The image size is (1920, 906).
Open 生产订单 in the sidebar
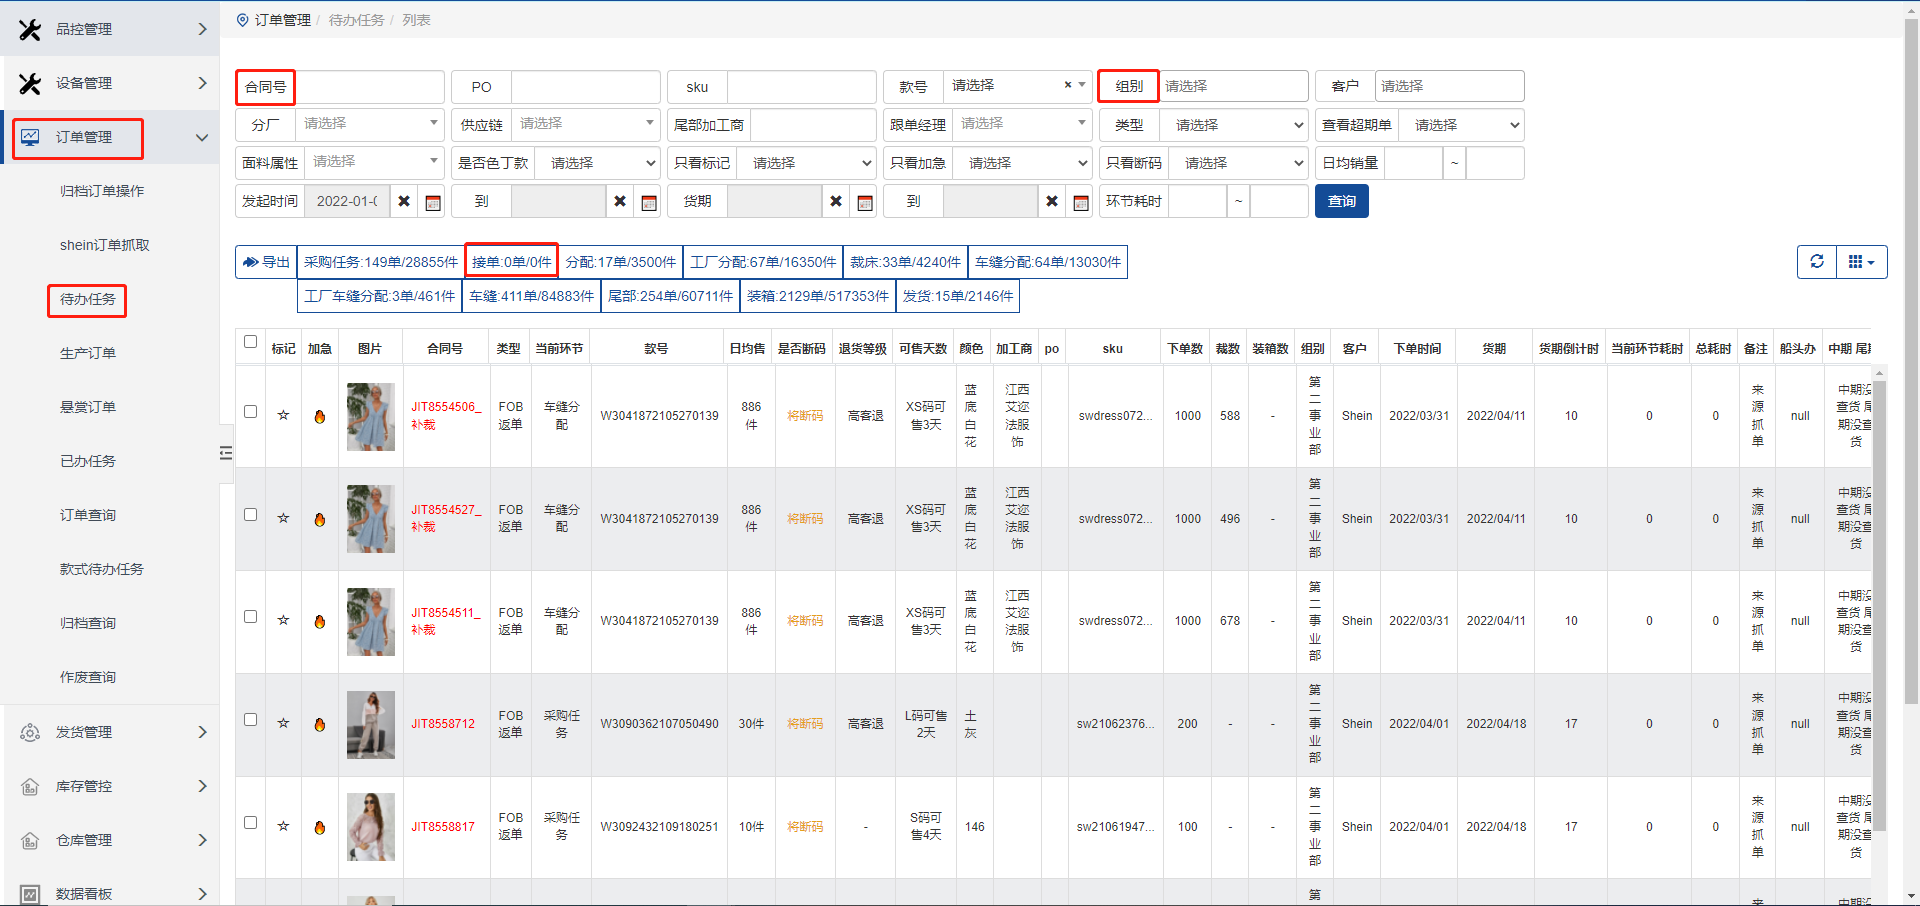coord(88,353)
